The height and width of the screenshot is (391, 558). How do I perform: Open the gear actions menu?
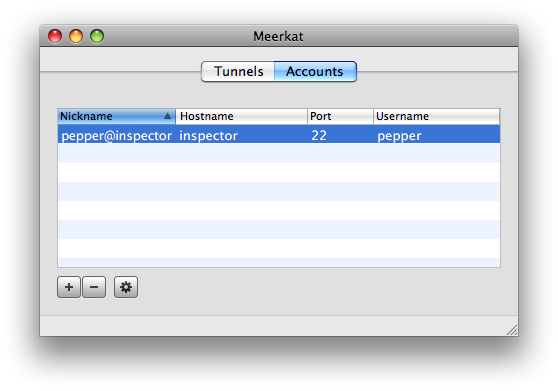tap(126, 287)
